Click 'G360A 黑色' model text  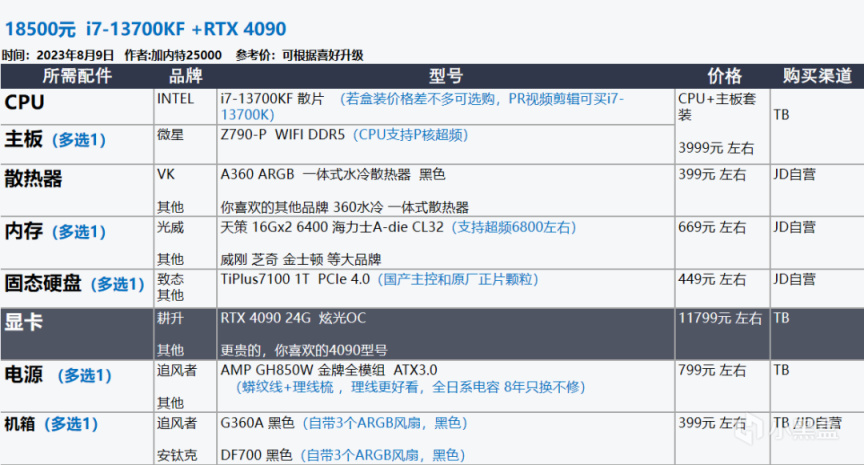pos(257,423)
